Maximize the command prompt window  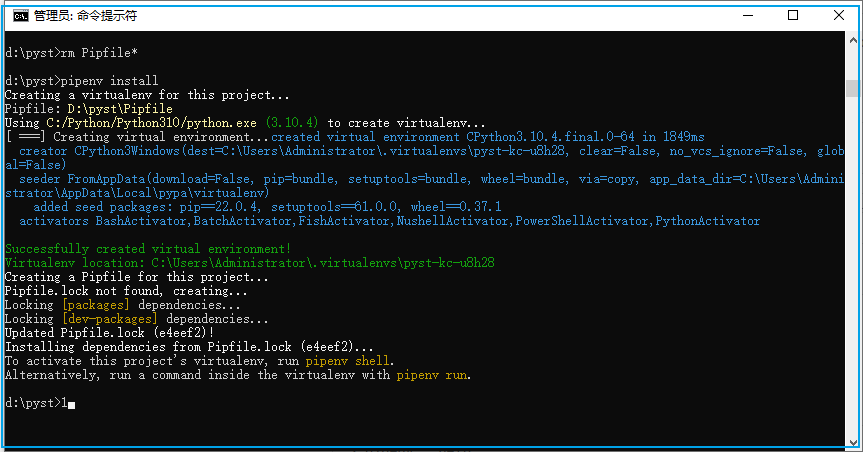[793, 15]
